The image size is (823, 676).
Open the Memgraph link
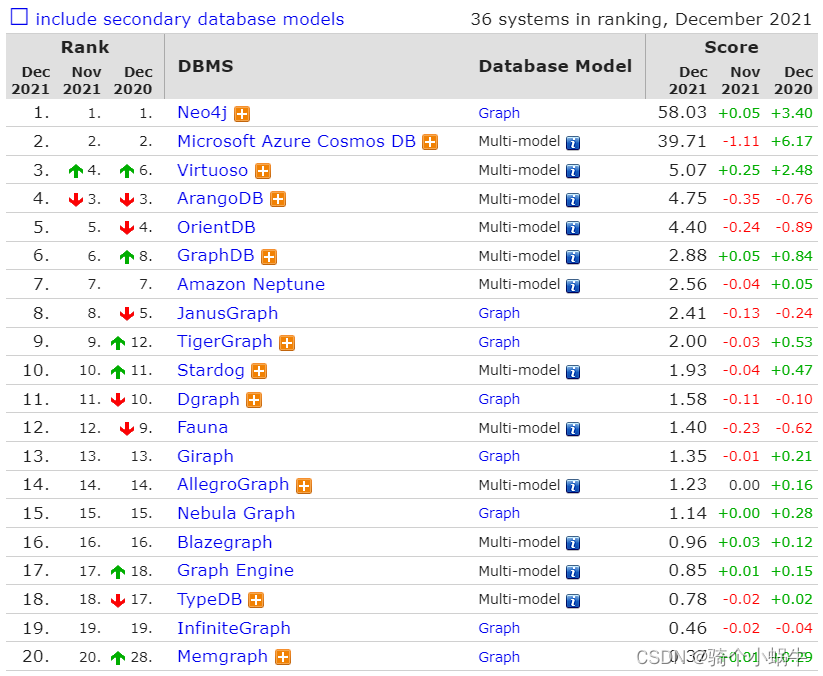[x=223, y=657]
